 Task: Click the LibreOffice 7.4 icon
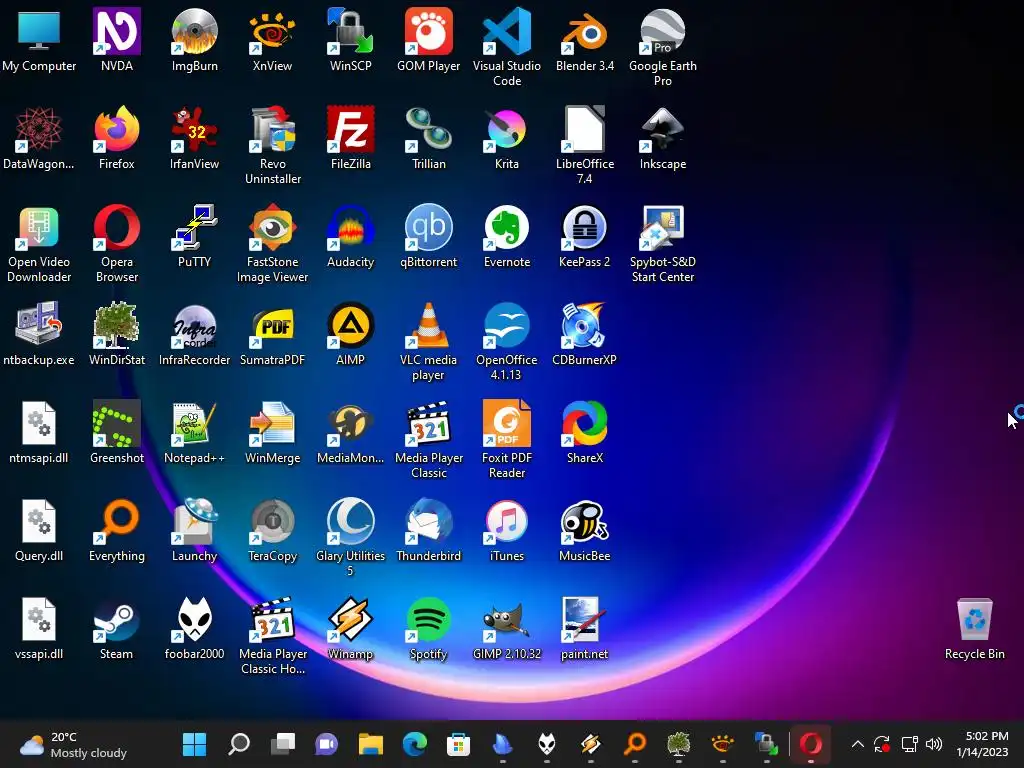pyautogui.click(x=584, y=129)
